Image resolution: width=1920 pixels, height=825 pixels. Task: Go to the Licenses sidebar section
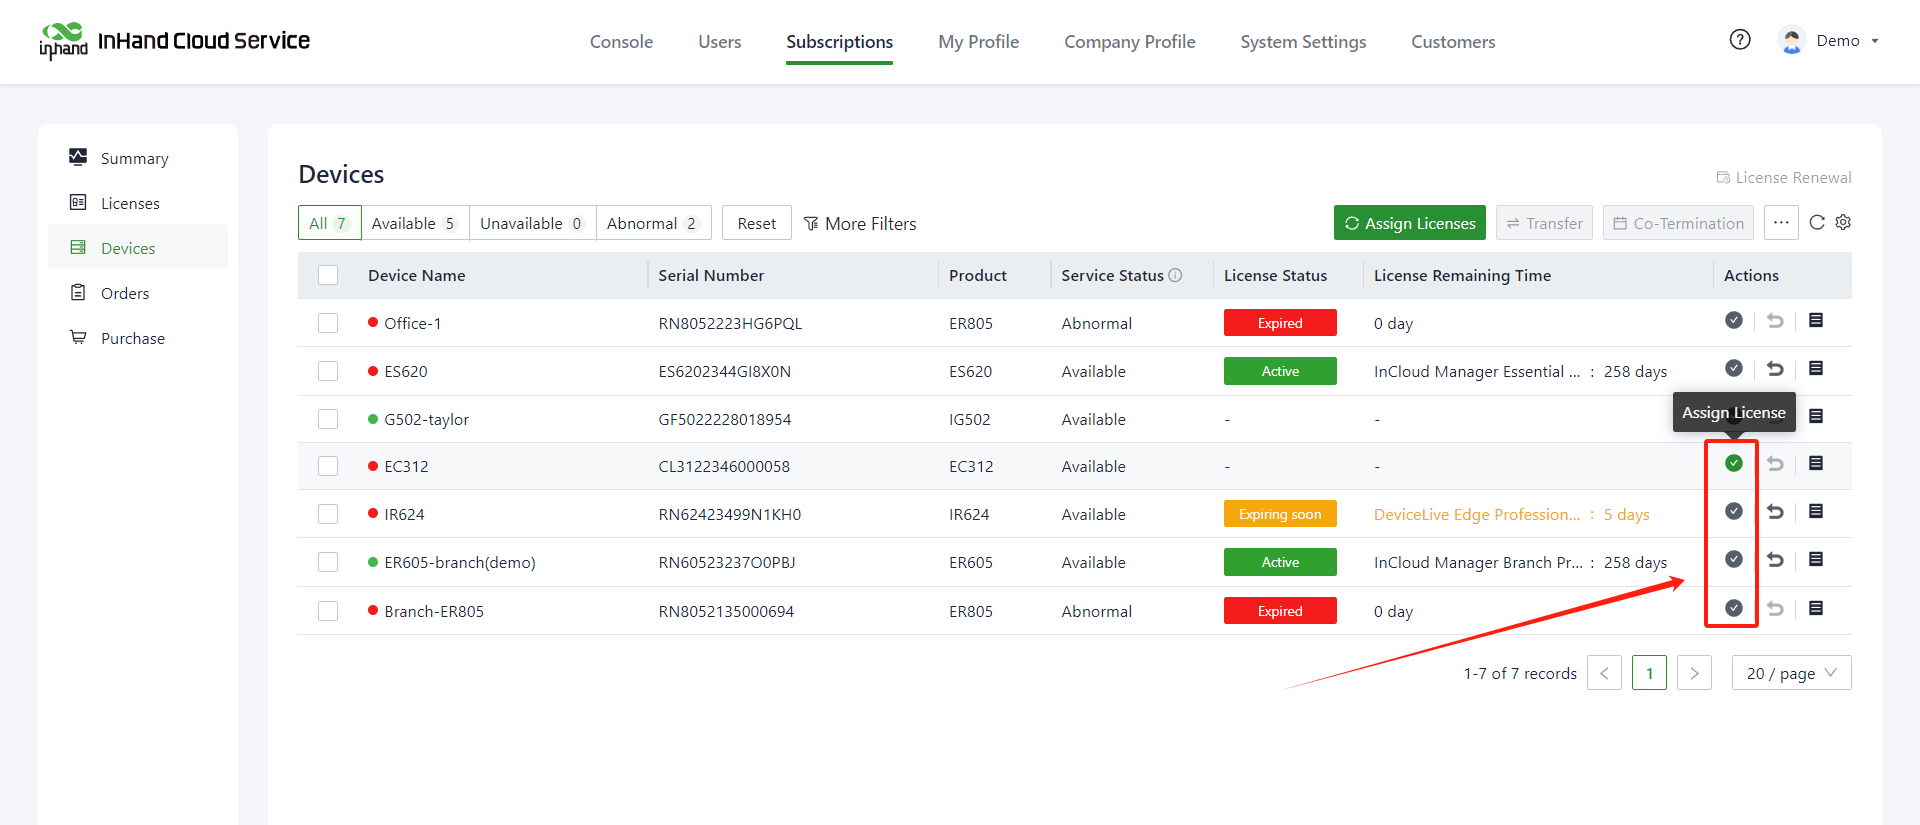coord(130,203)
